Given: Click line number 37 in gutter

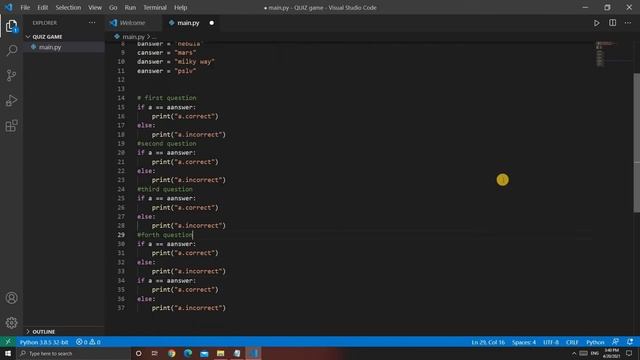Looking at the screenshot, I should pyautogui.click(x=121, y=308).
